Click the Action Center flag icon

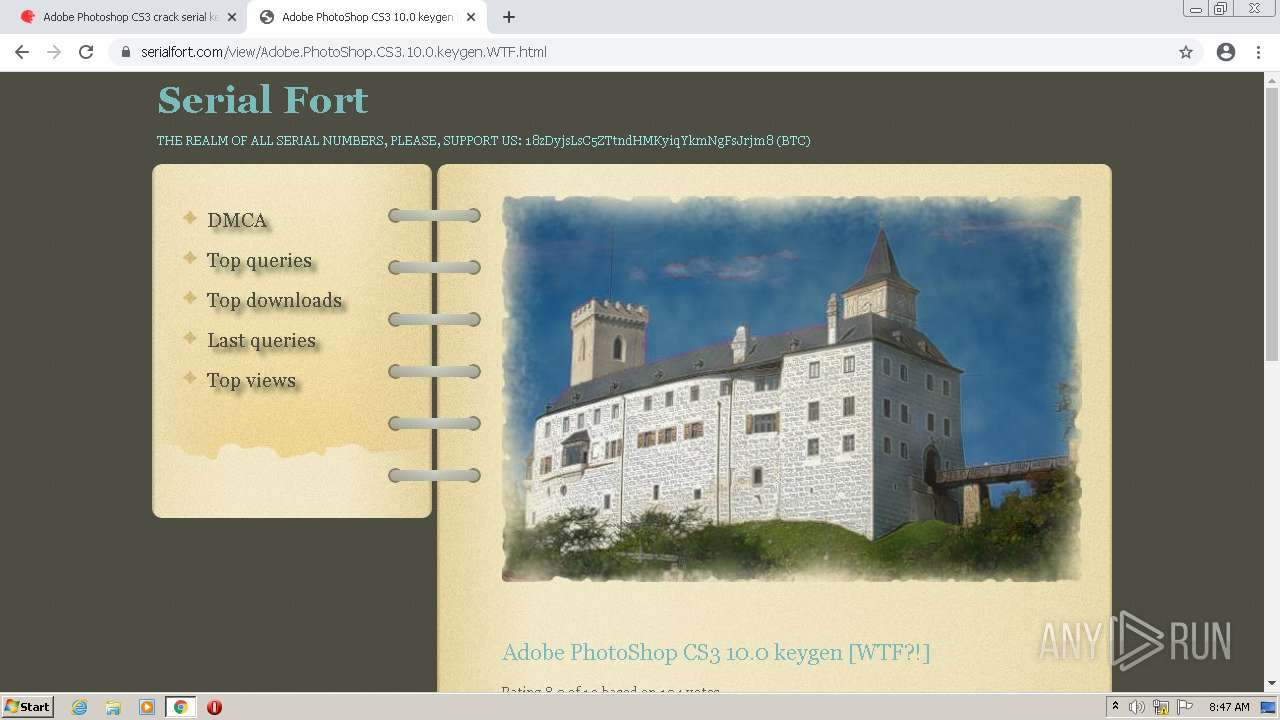1185,707
